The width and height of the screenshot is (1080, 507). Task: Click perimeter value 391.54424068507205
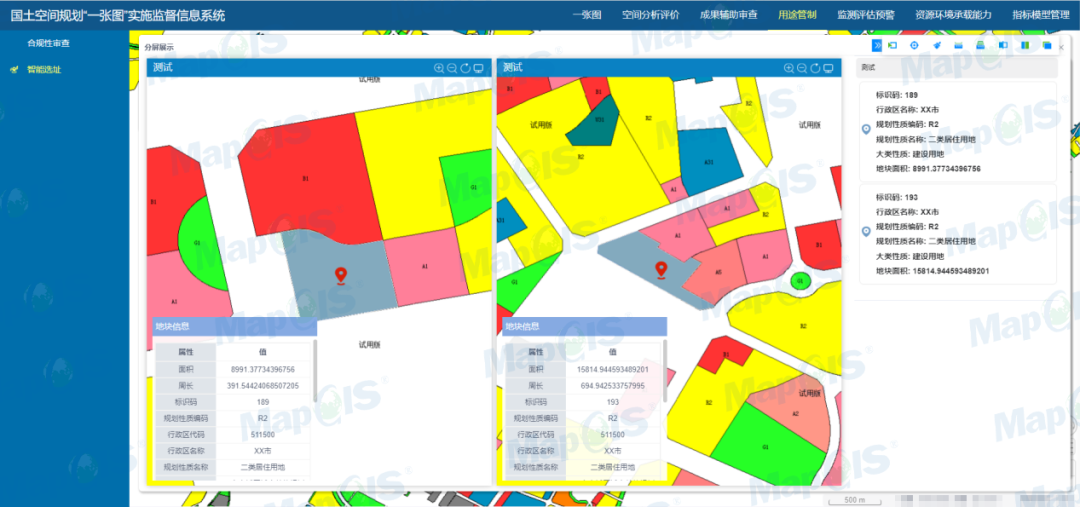coord(262,386)
